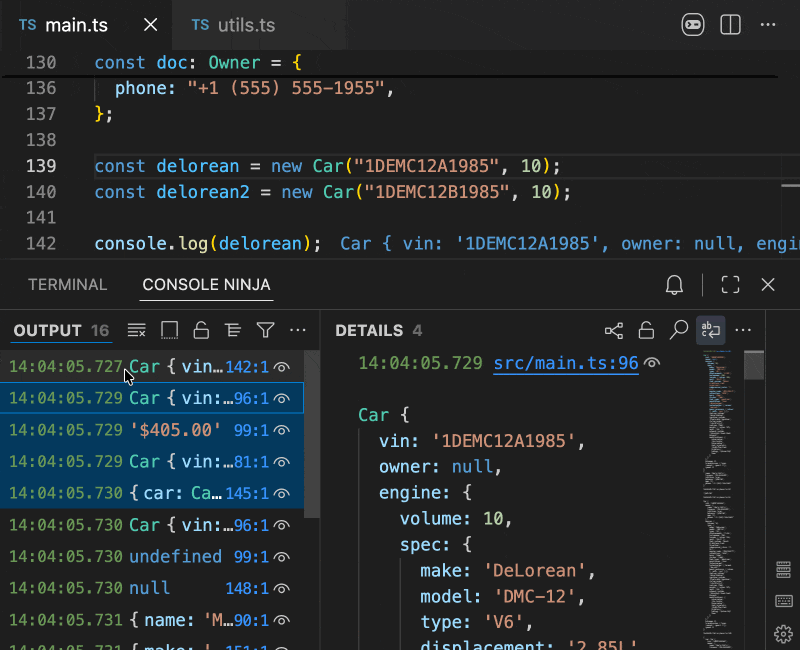This screenshot has height=650, width=800.
Task: Open the keyboard icon on right edge
Action: (784, 601)
